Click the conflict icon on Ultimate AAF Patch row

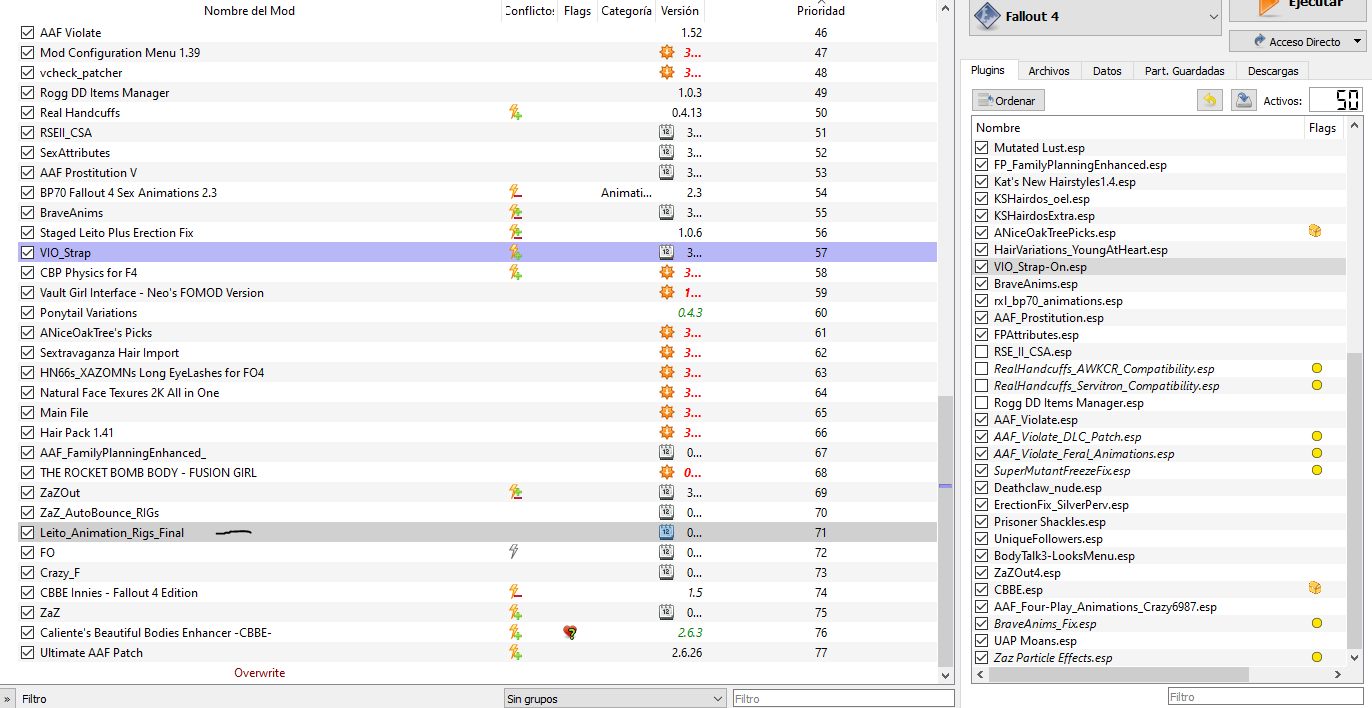tap(515, 653)
